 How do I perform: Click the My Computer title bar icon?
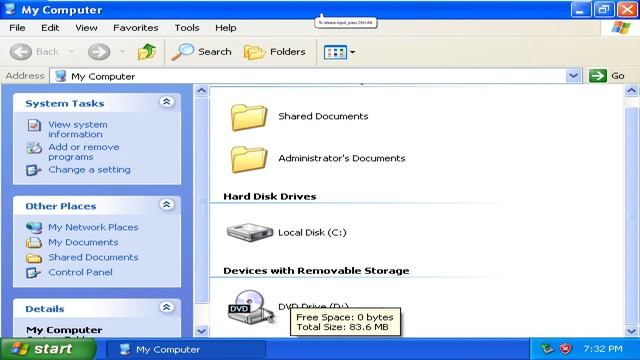click(10, 9)
